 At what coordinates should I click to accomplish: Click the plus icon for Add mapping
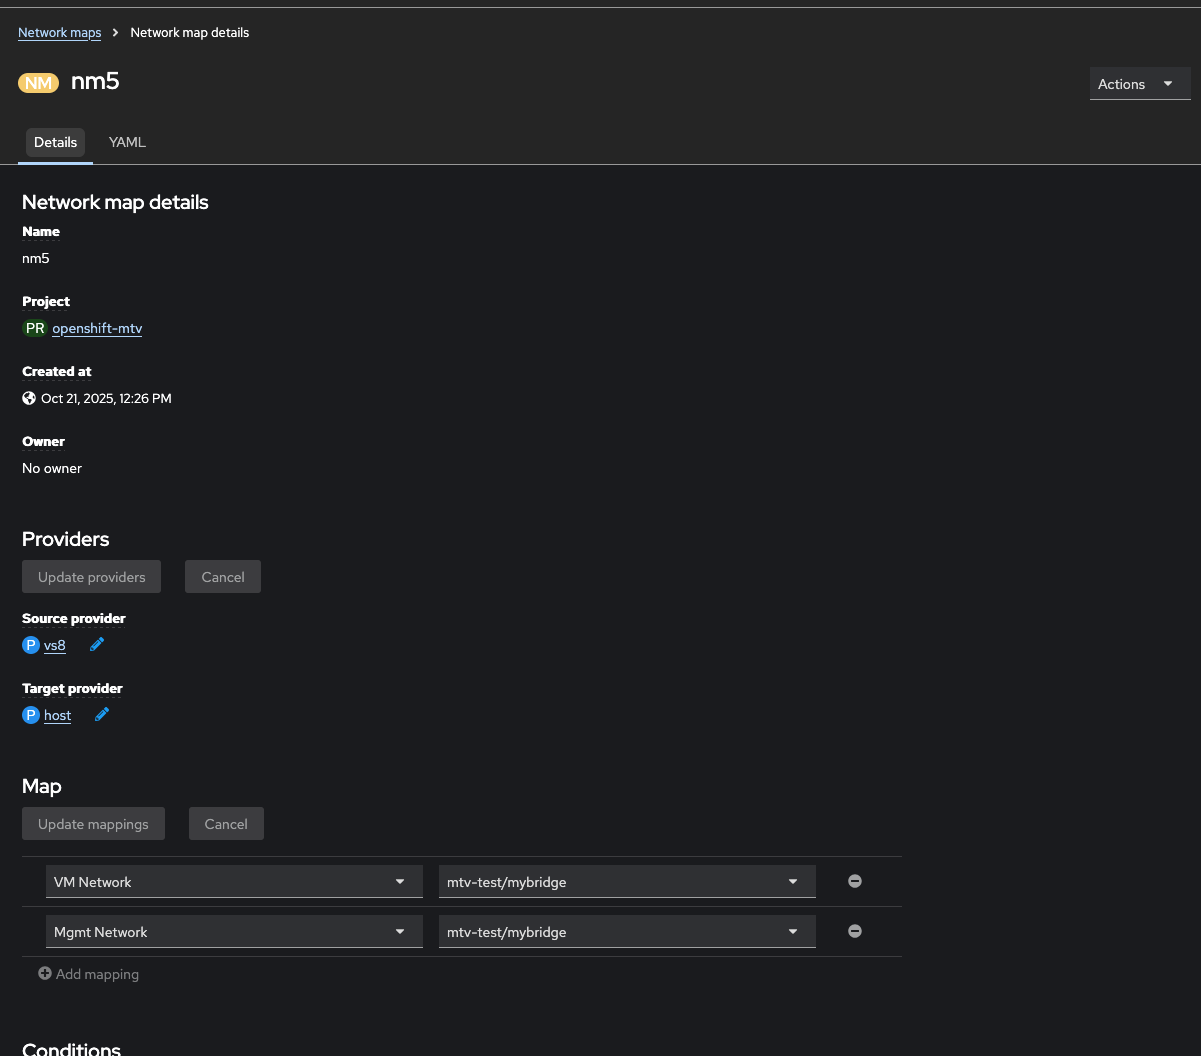point(45,973)
